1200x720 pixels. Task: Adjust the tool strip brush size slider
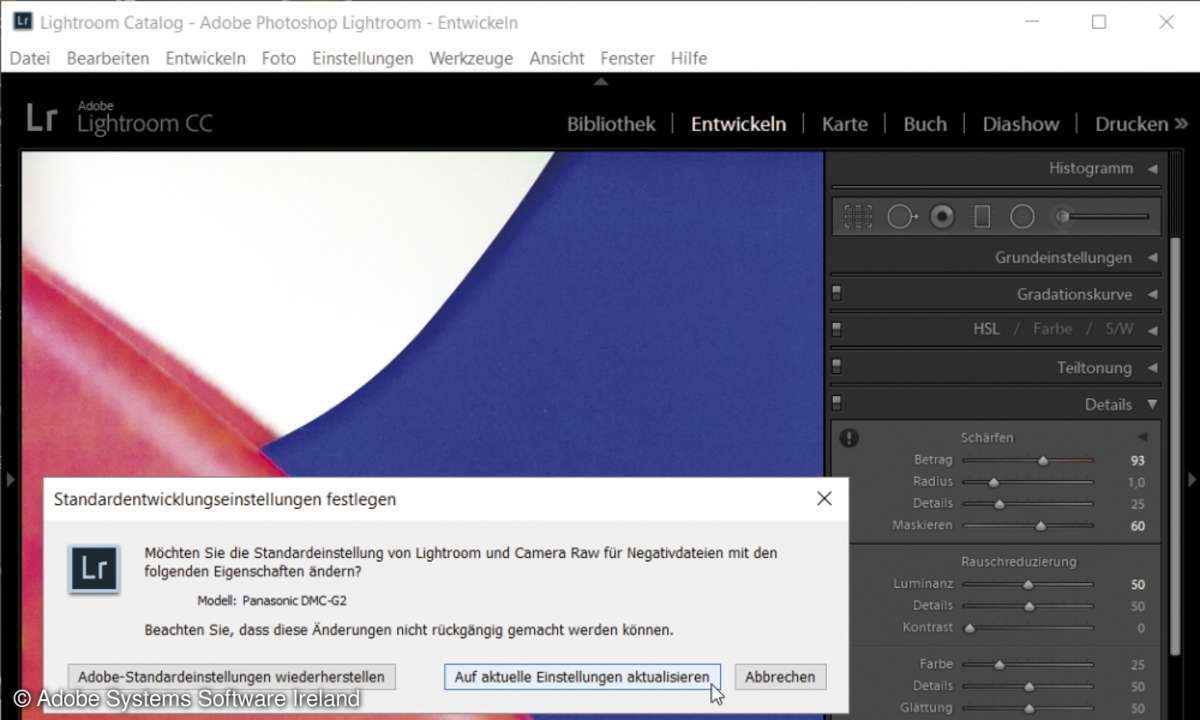click(x=1105, y=216)
